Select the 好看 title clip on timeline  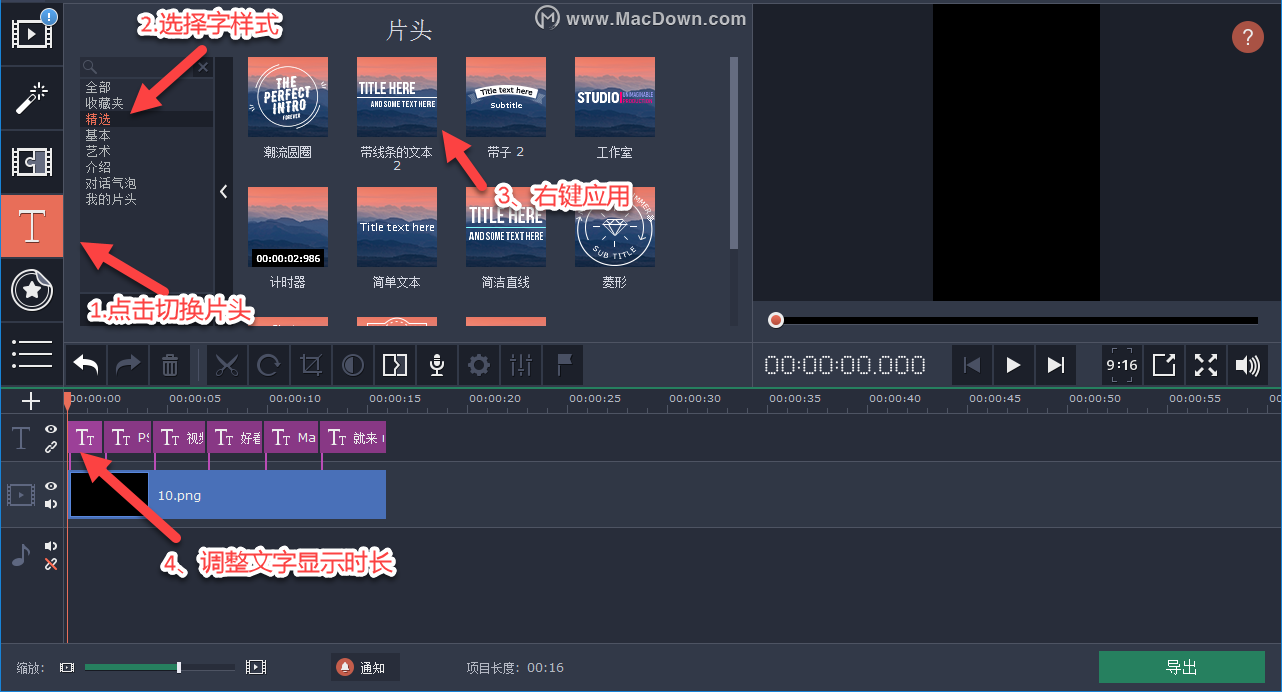point(236,437)
